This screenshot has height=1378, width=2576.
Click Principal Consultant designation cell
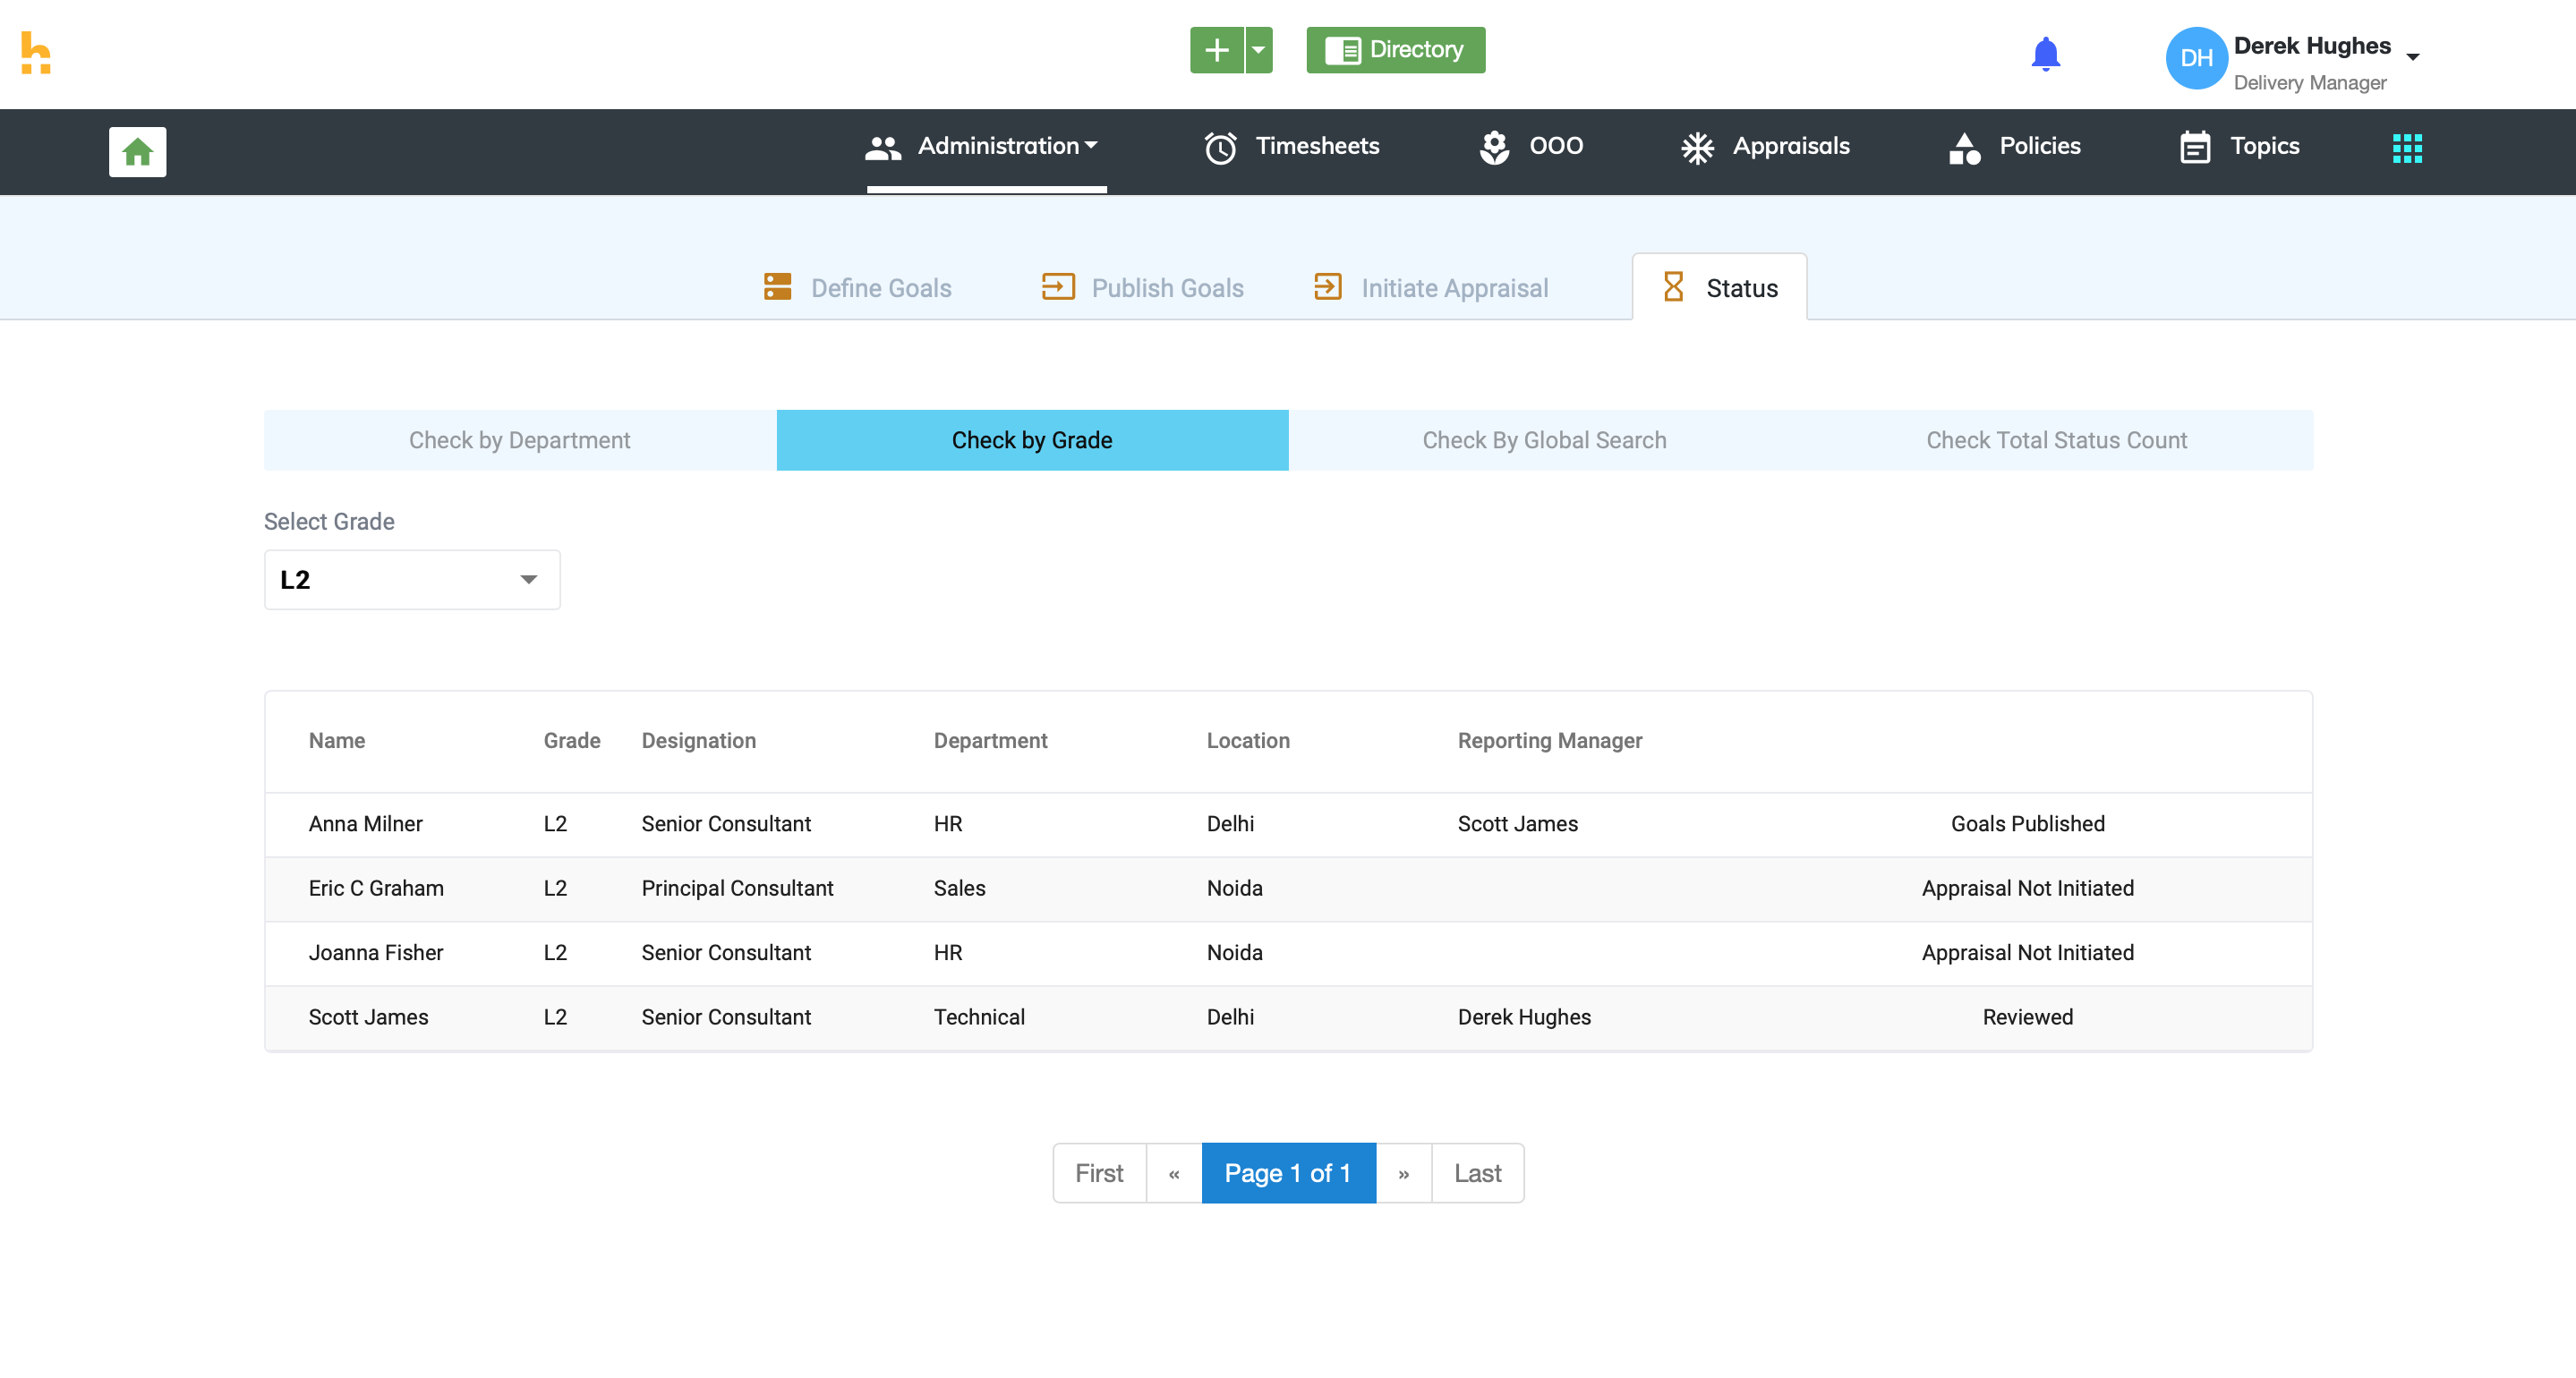point(737,888)
